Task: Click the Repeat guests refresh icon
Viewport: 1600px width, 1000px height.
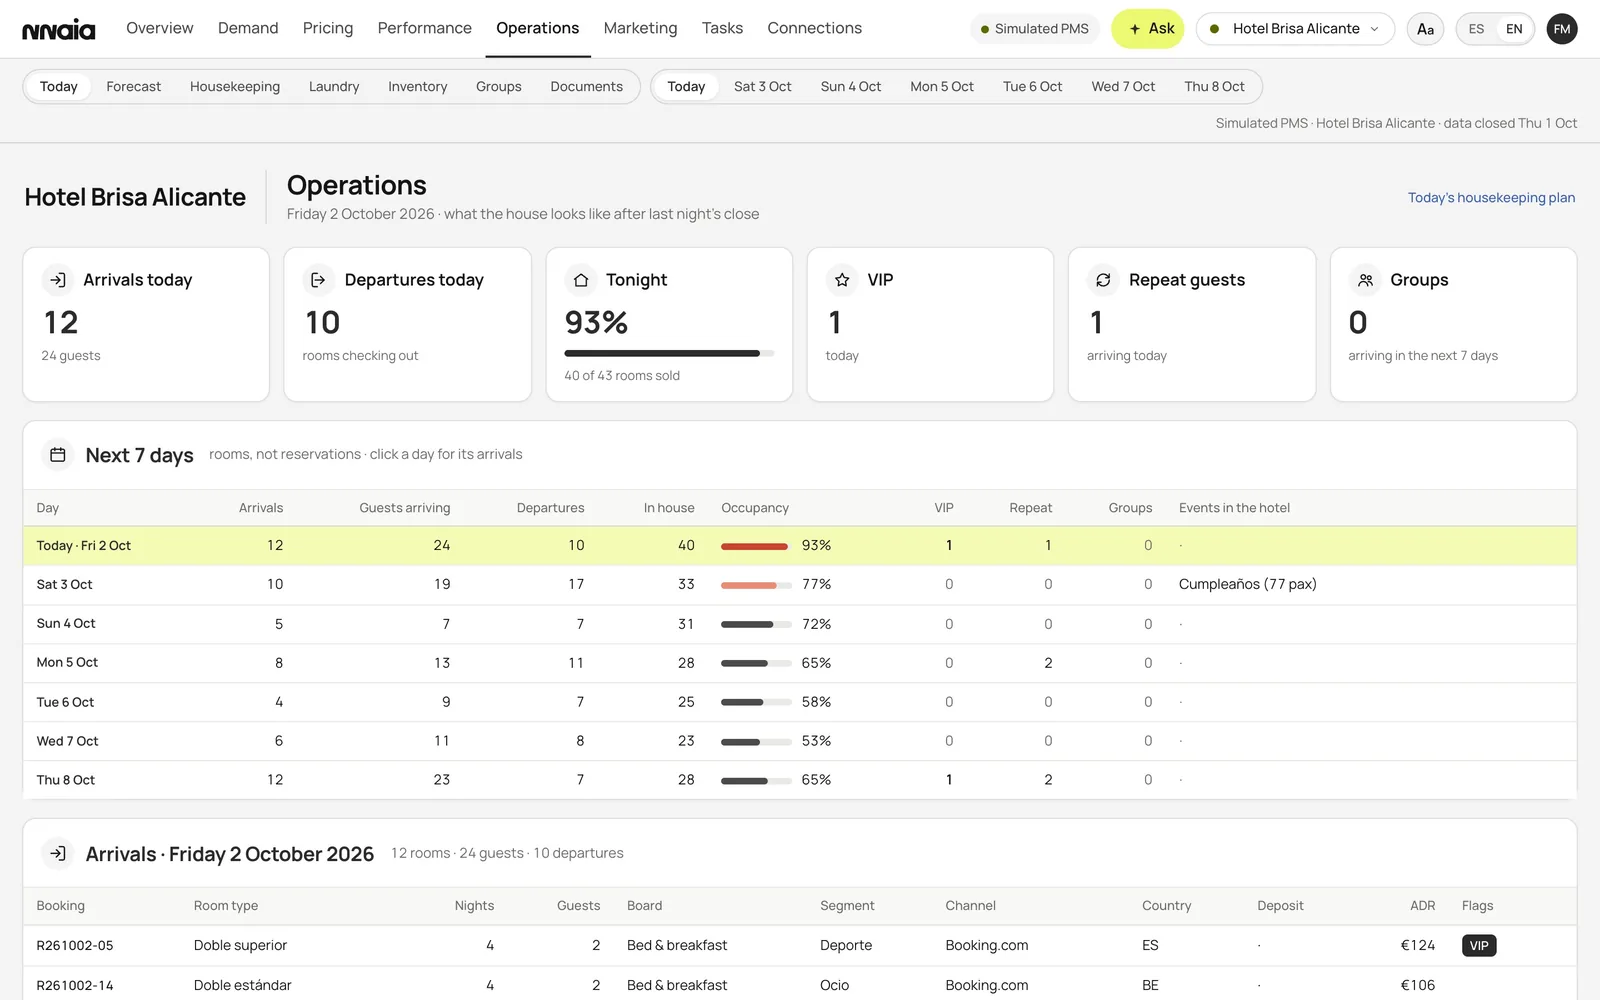Action: coord(1103,280)
